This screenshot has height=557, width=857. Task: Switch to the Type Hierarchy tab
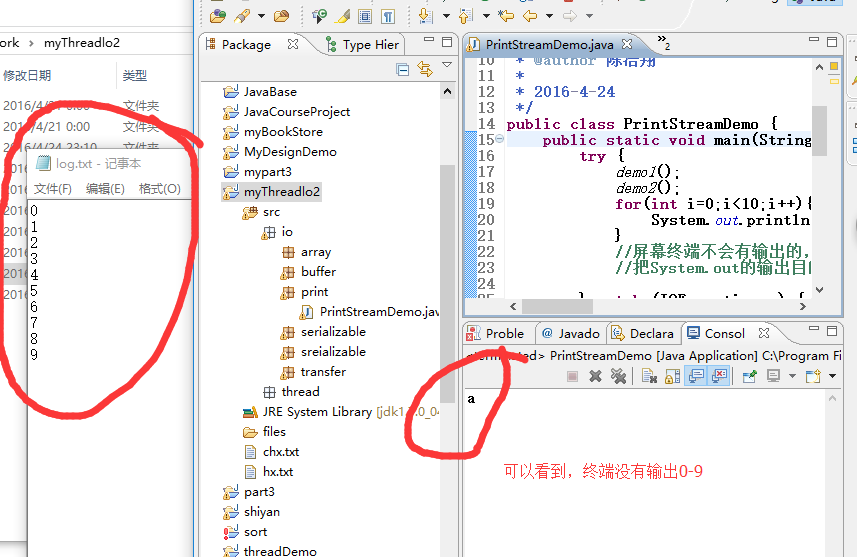click(x=362, y=45)
